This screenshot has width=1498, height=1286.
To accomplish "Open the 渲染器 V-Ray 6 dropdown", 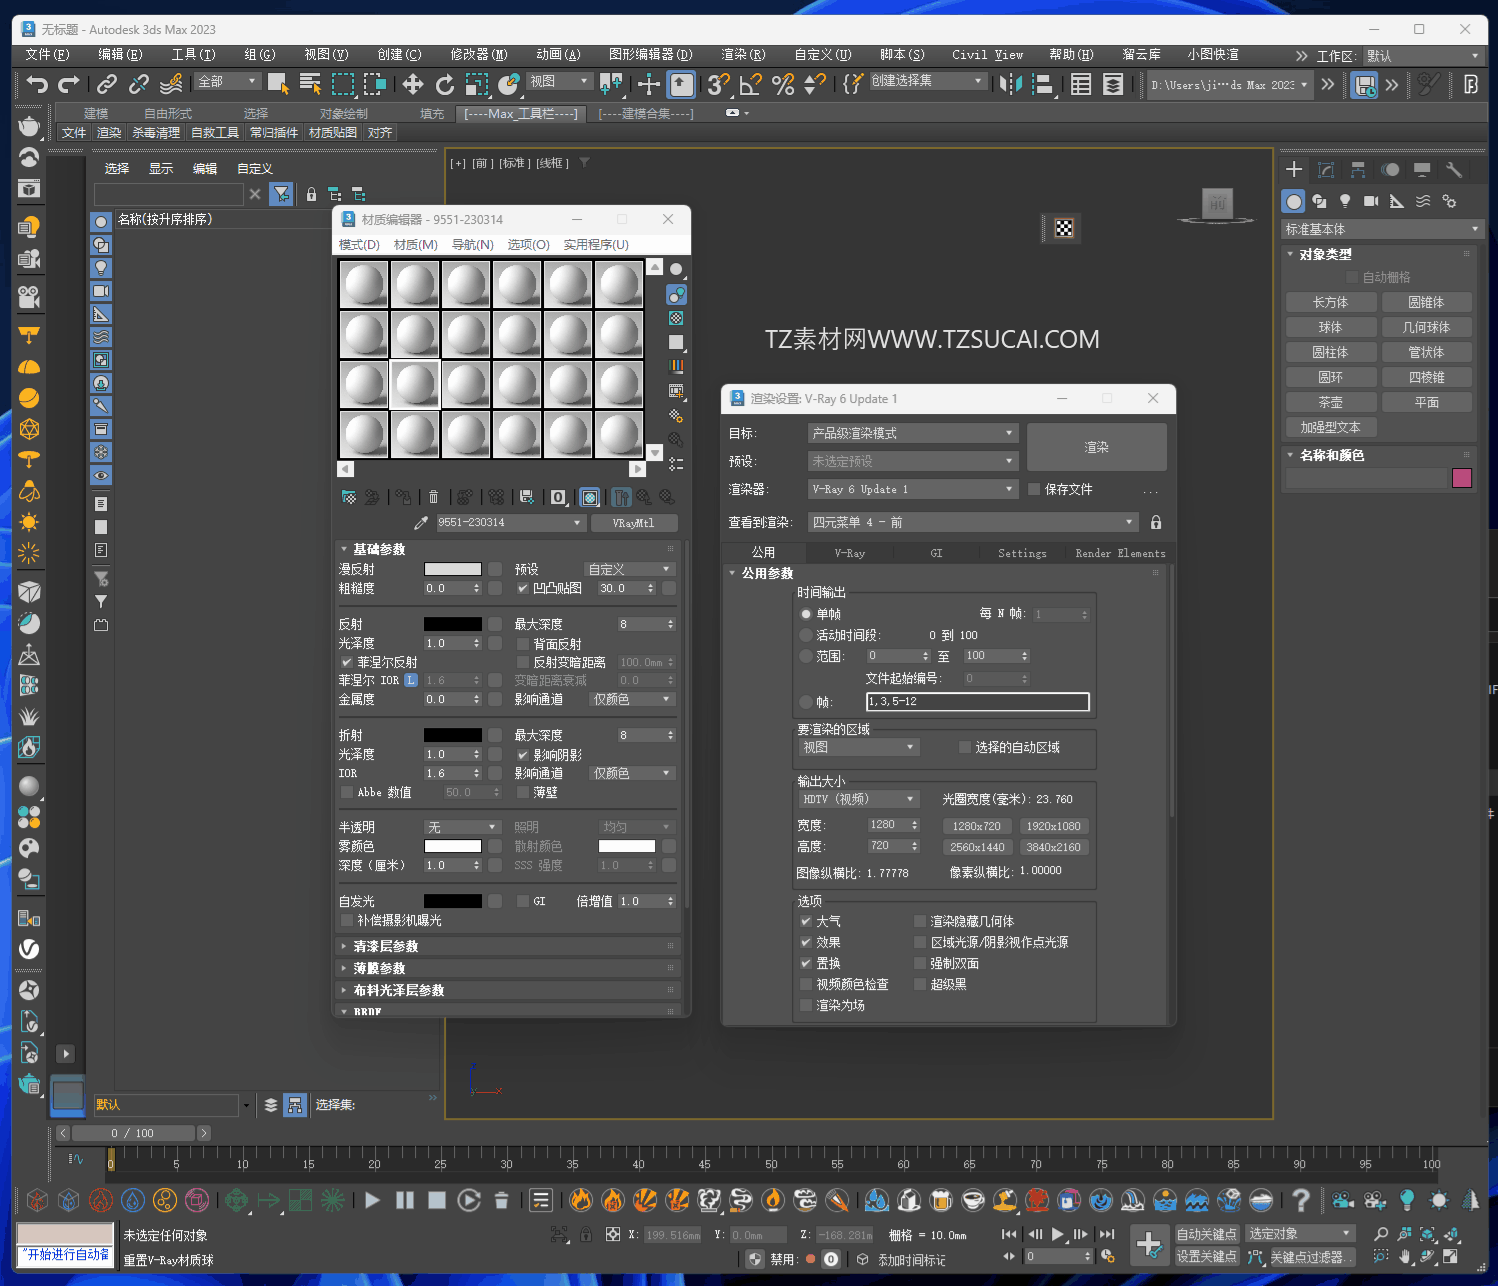I will (912, 489).
